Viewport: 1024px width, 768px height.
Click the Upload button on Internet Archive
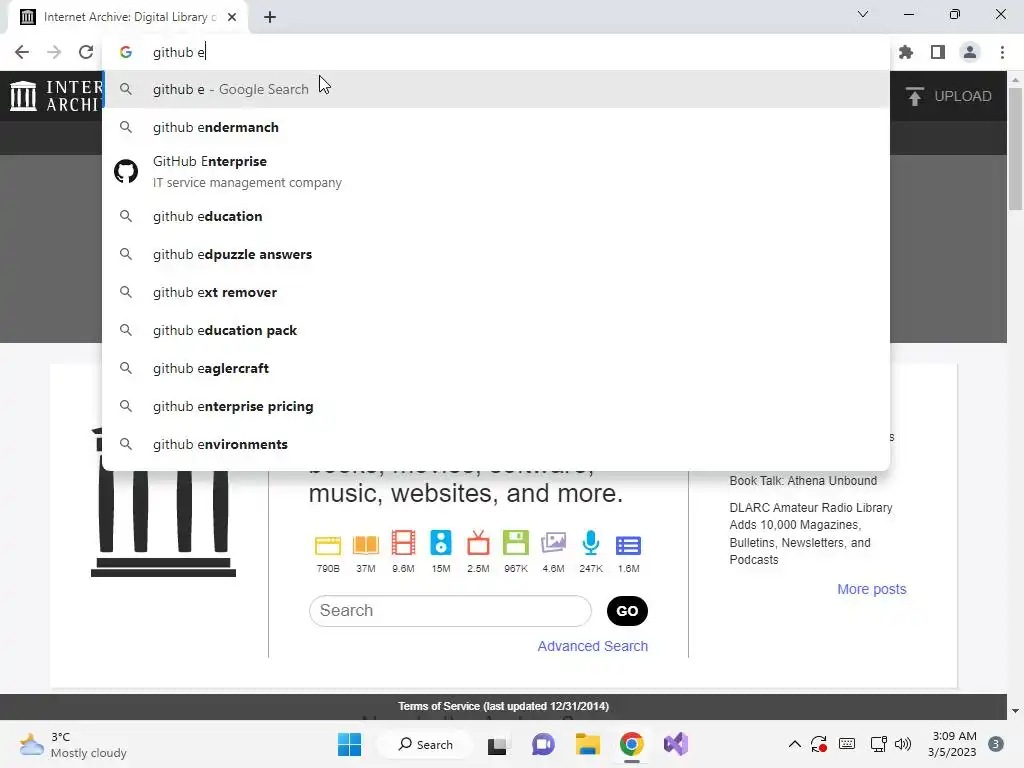(949, 96)
